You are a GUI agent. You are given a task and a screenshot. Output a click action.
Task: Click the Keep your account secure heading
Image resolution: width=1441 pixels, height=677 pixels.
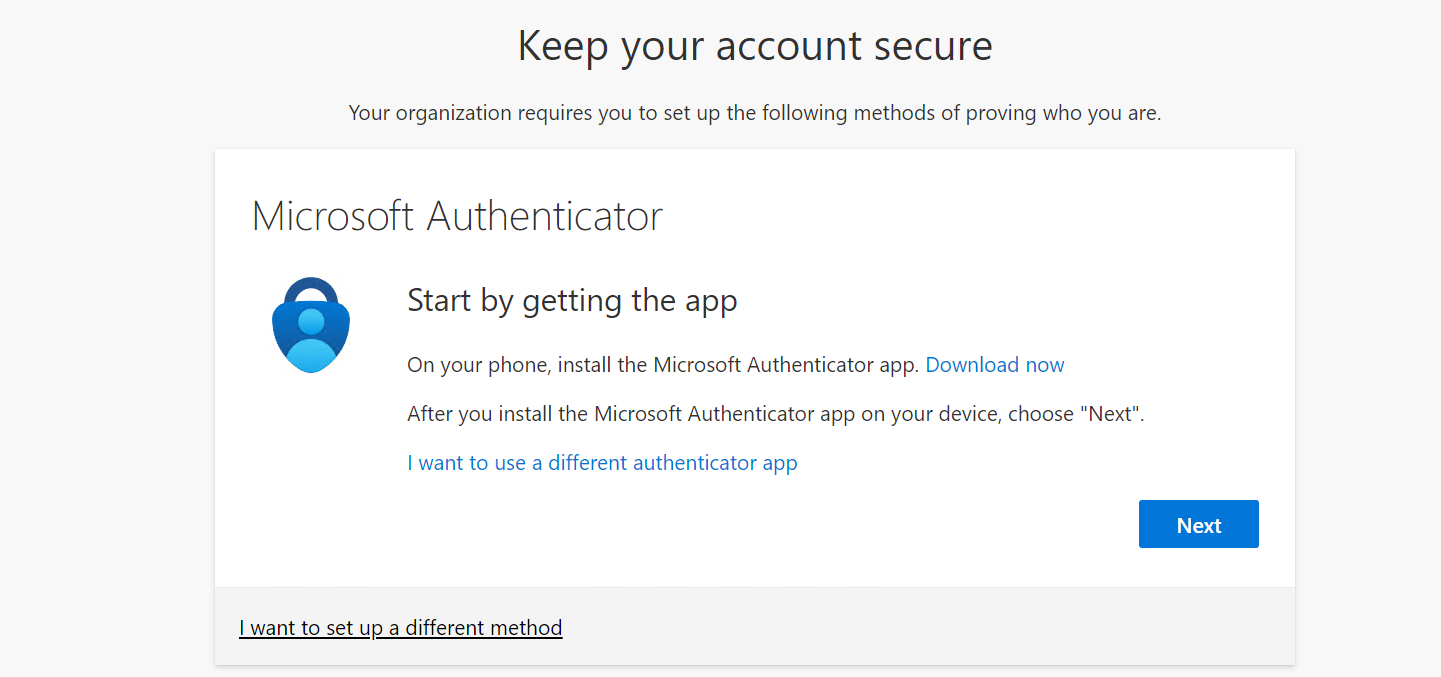[x=755, y=46]
